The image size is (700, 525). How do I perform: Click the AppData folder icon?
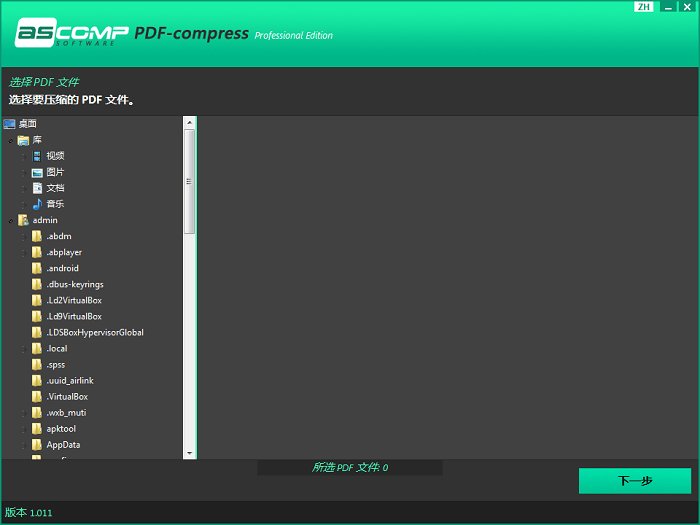tap(37, 445)
